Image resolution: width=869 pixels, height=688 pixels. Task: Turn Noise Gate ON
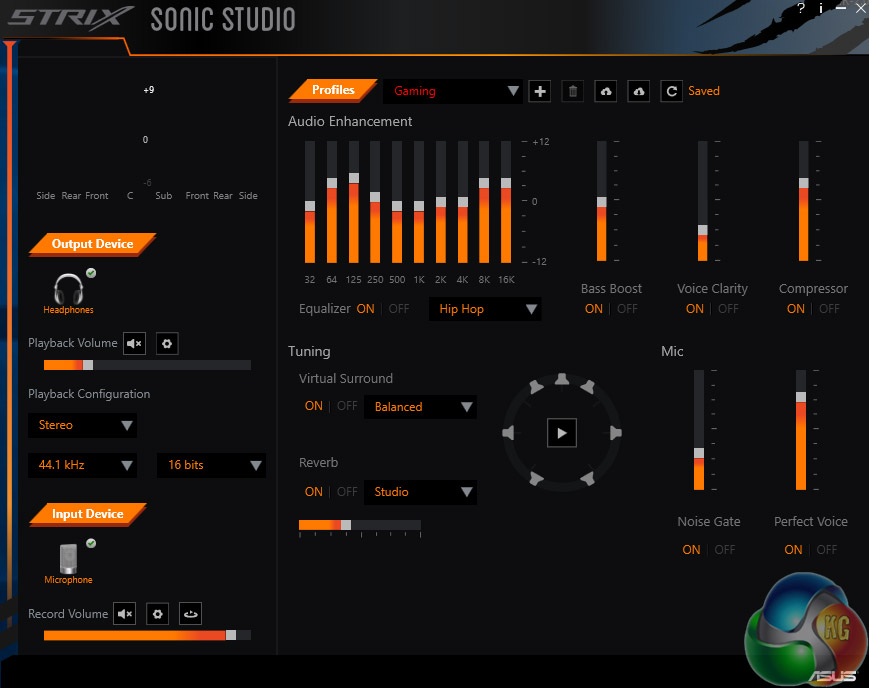(691, 549)
